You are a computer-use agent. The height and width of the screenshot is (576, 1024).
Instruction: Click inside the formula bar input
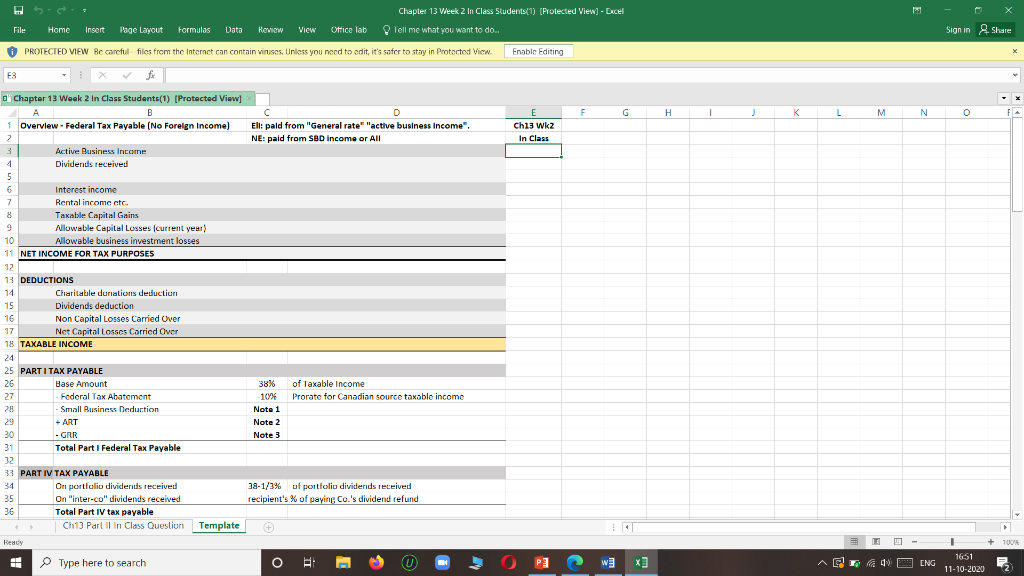[x=586, y=76]
